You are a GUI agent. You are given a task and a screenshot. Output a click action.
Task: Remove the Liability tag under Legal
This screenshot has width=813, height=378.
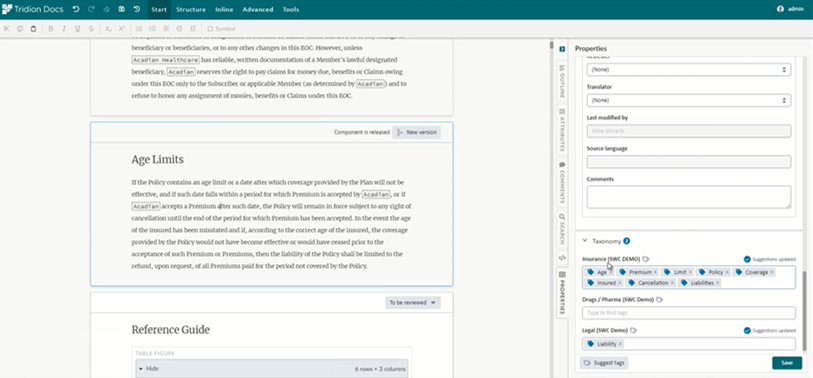(620, 344)
